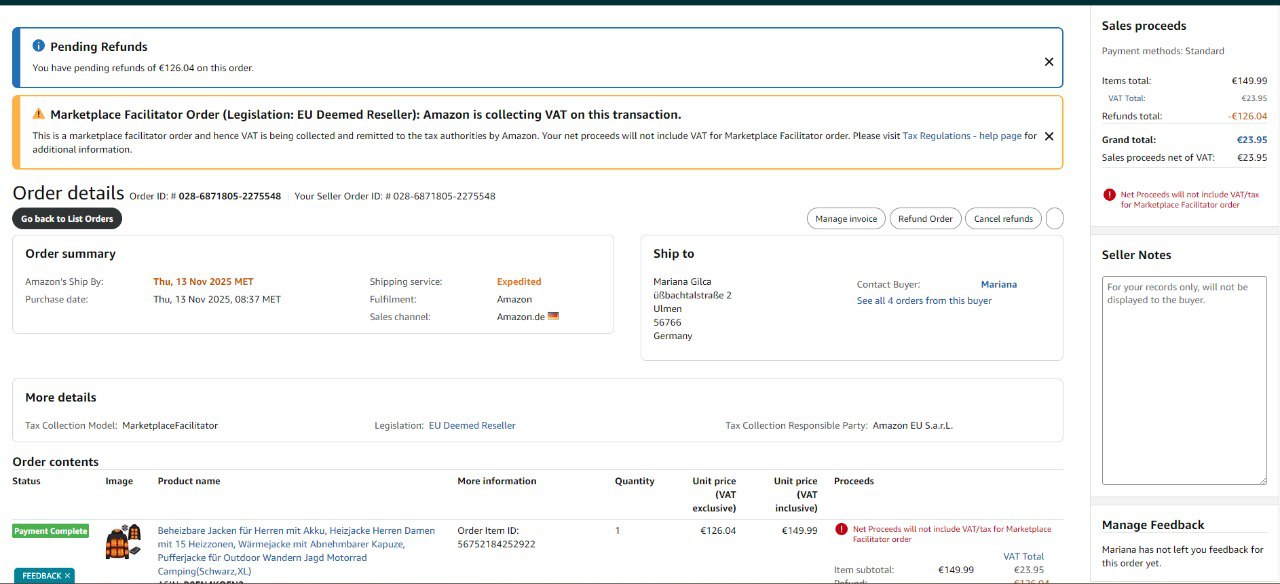This screenshot has width=1280, height=584.
Task: Click the German flag next to Amazon.de
Action: point(553,317)
